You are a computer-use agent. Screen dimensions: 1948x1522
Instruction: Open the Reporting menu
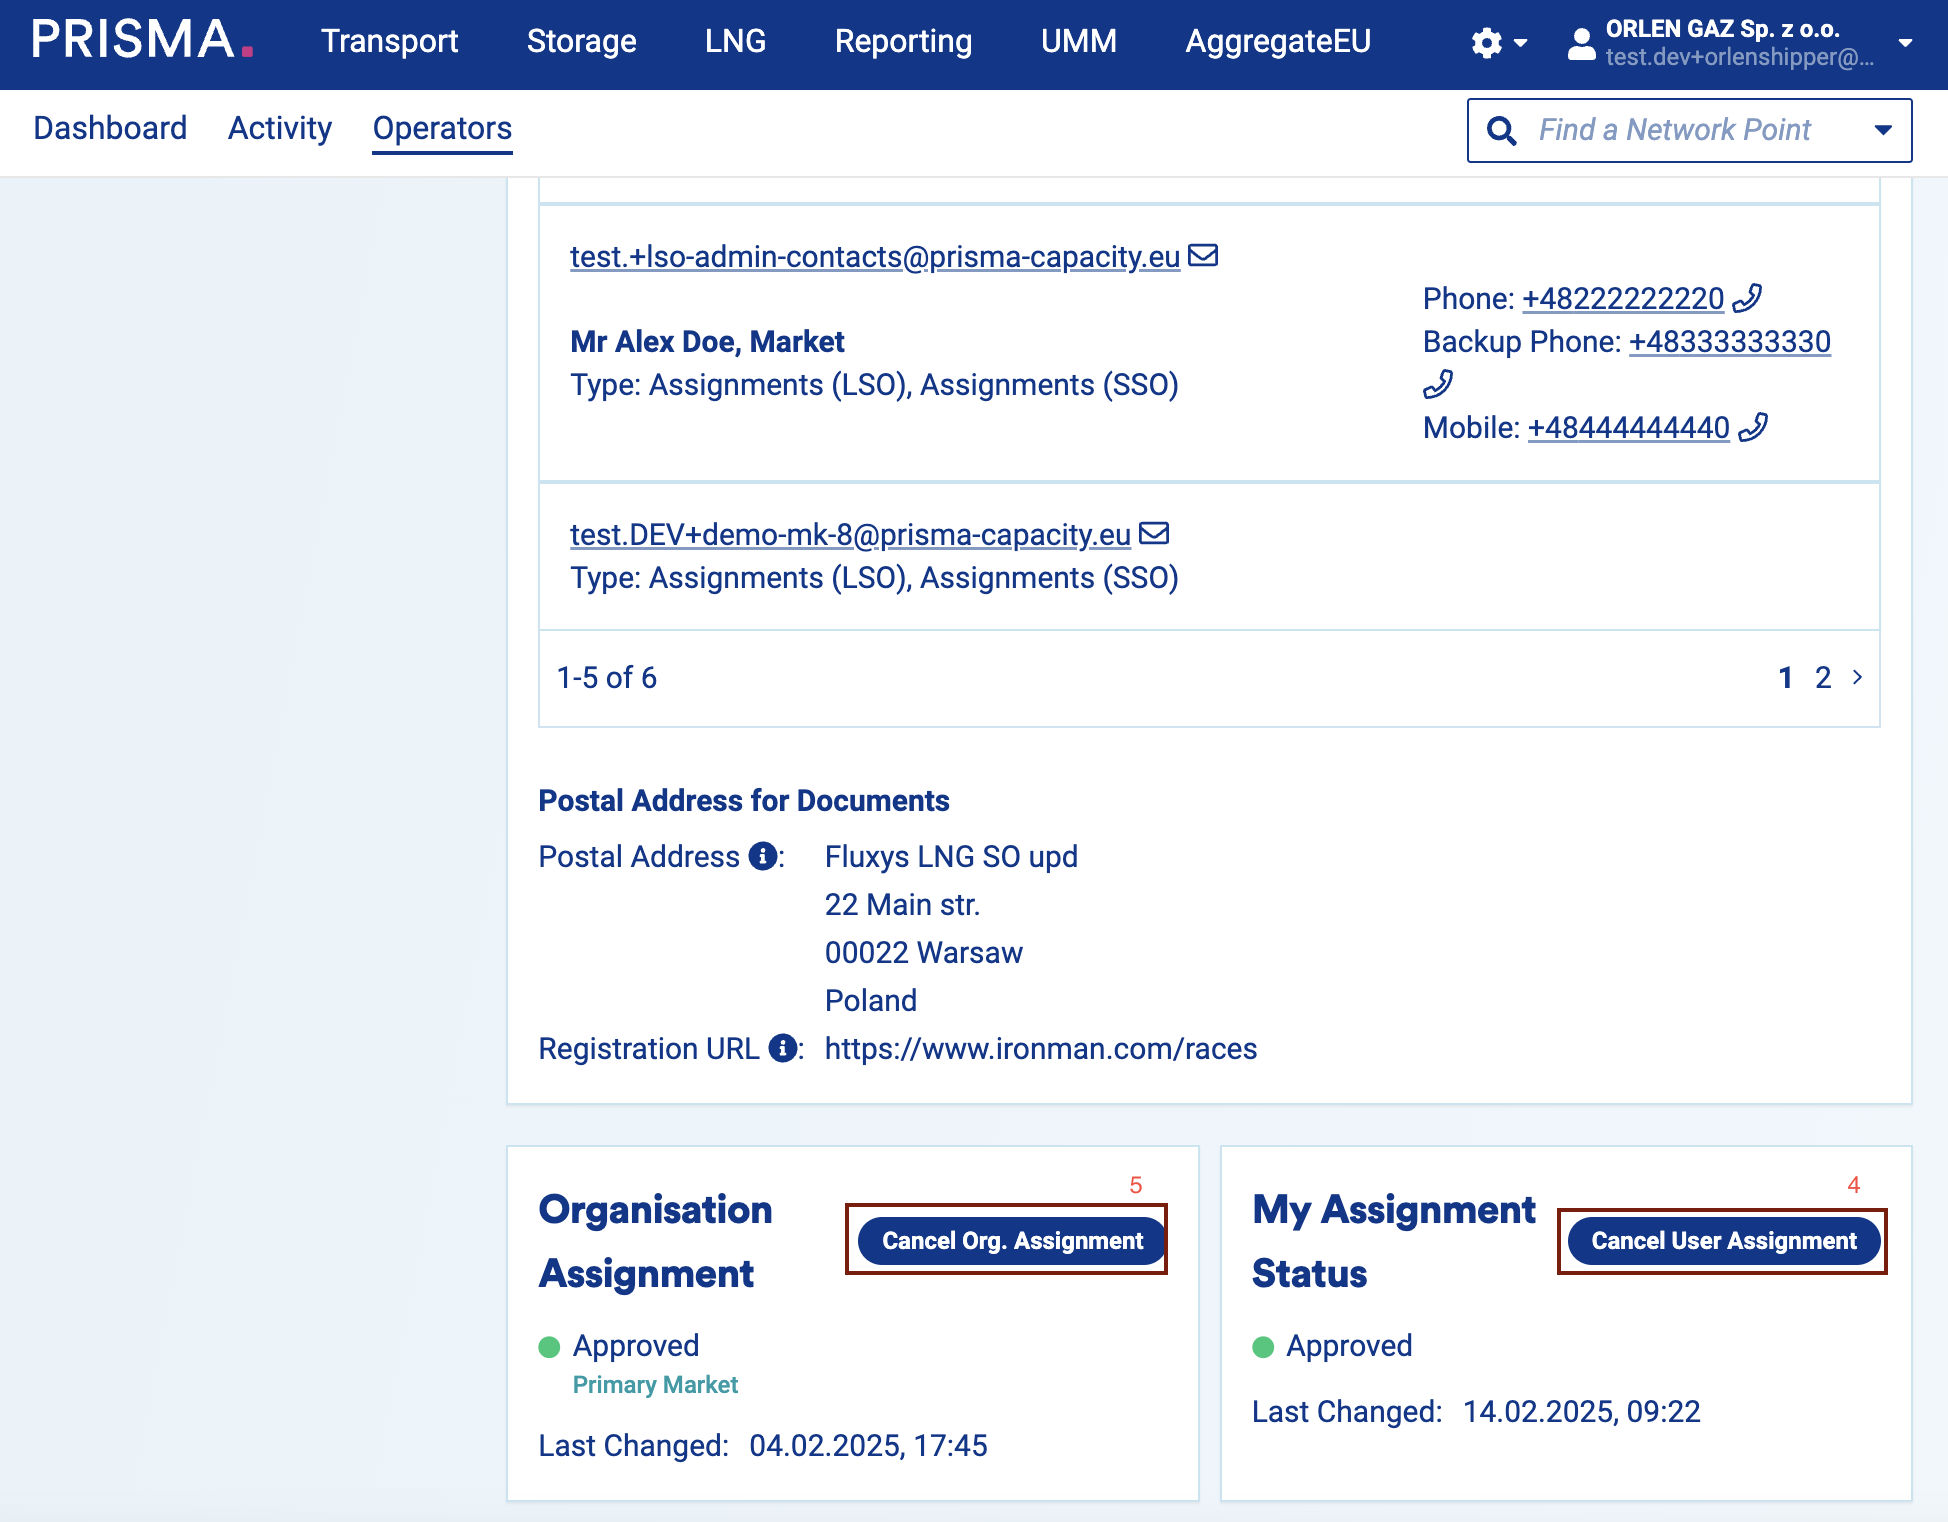point(902,41)
